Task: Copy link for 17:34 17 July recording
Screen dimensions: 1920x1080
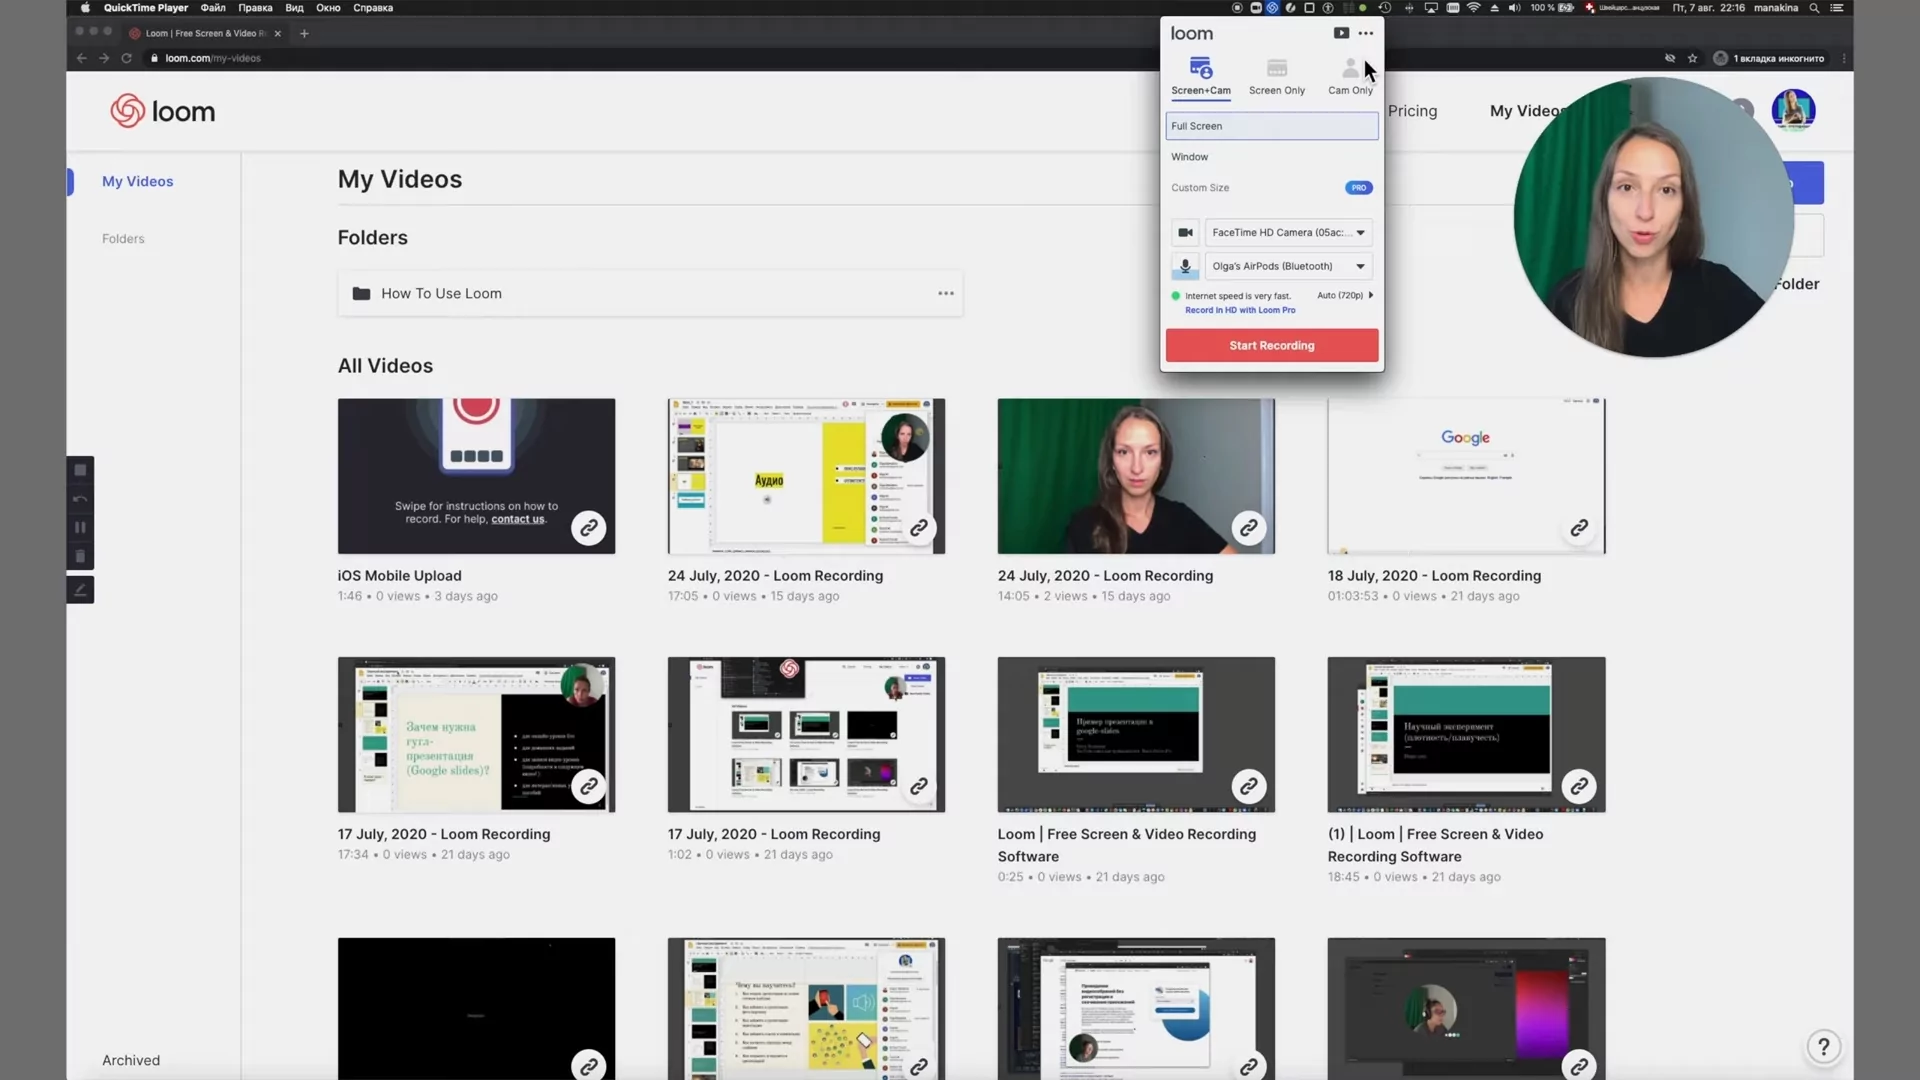Action: pyautogui.click(x=589, y=786)
